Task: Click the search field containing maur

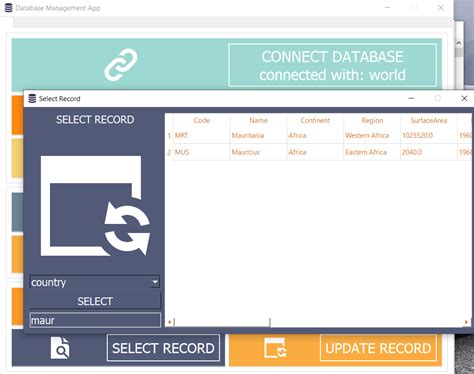Action: coord(95,320)
